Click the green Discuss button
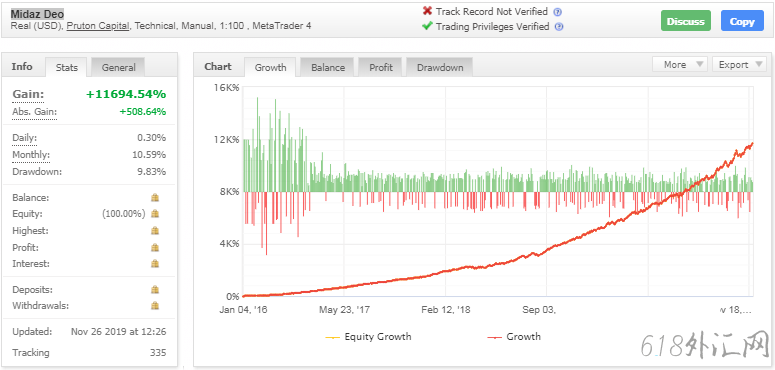 coord(686,21)
